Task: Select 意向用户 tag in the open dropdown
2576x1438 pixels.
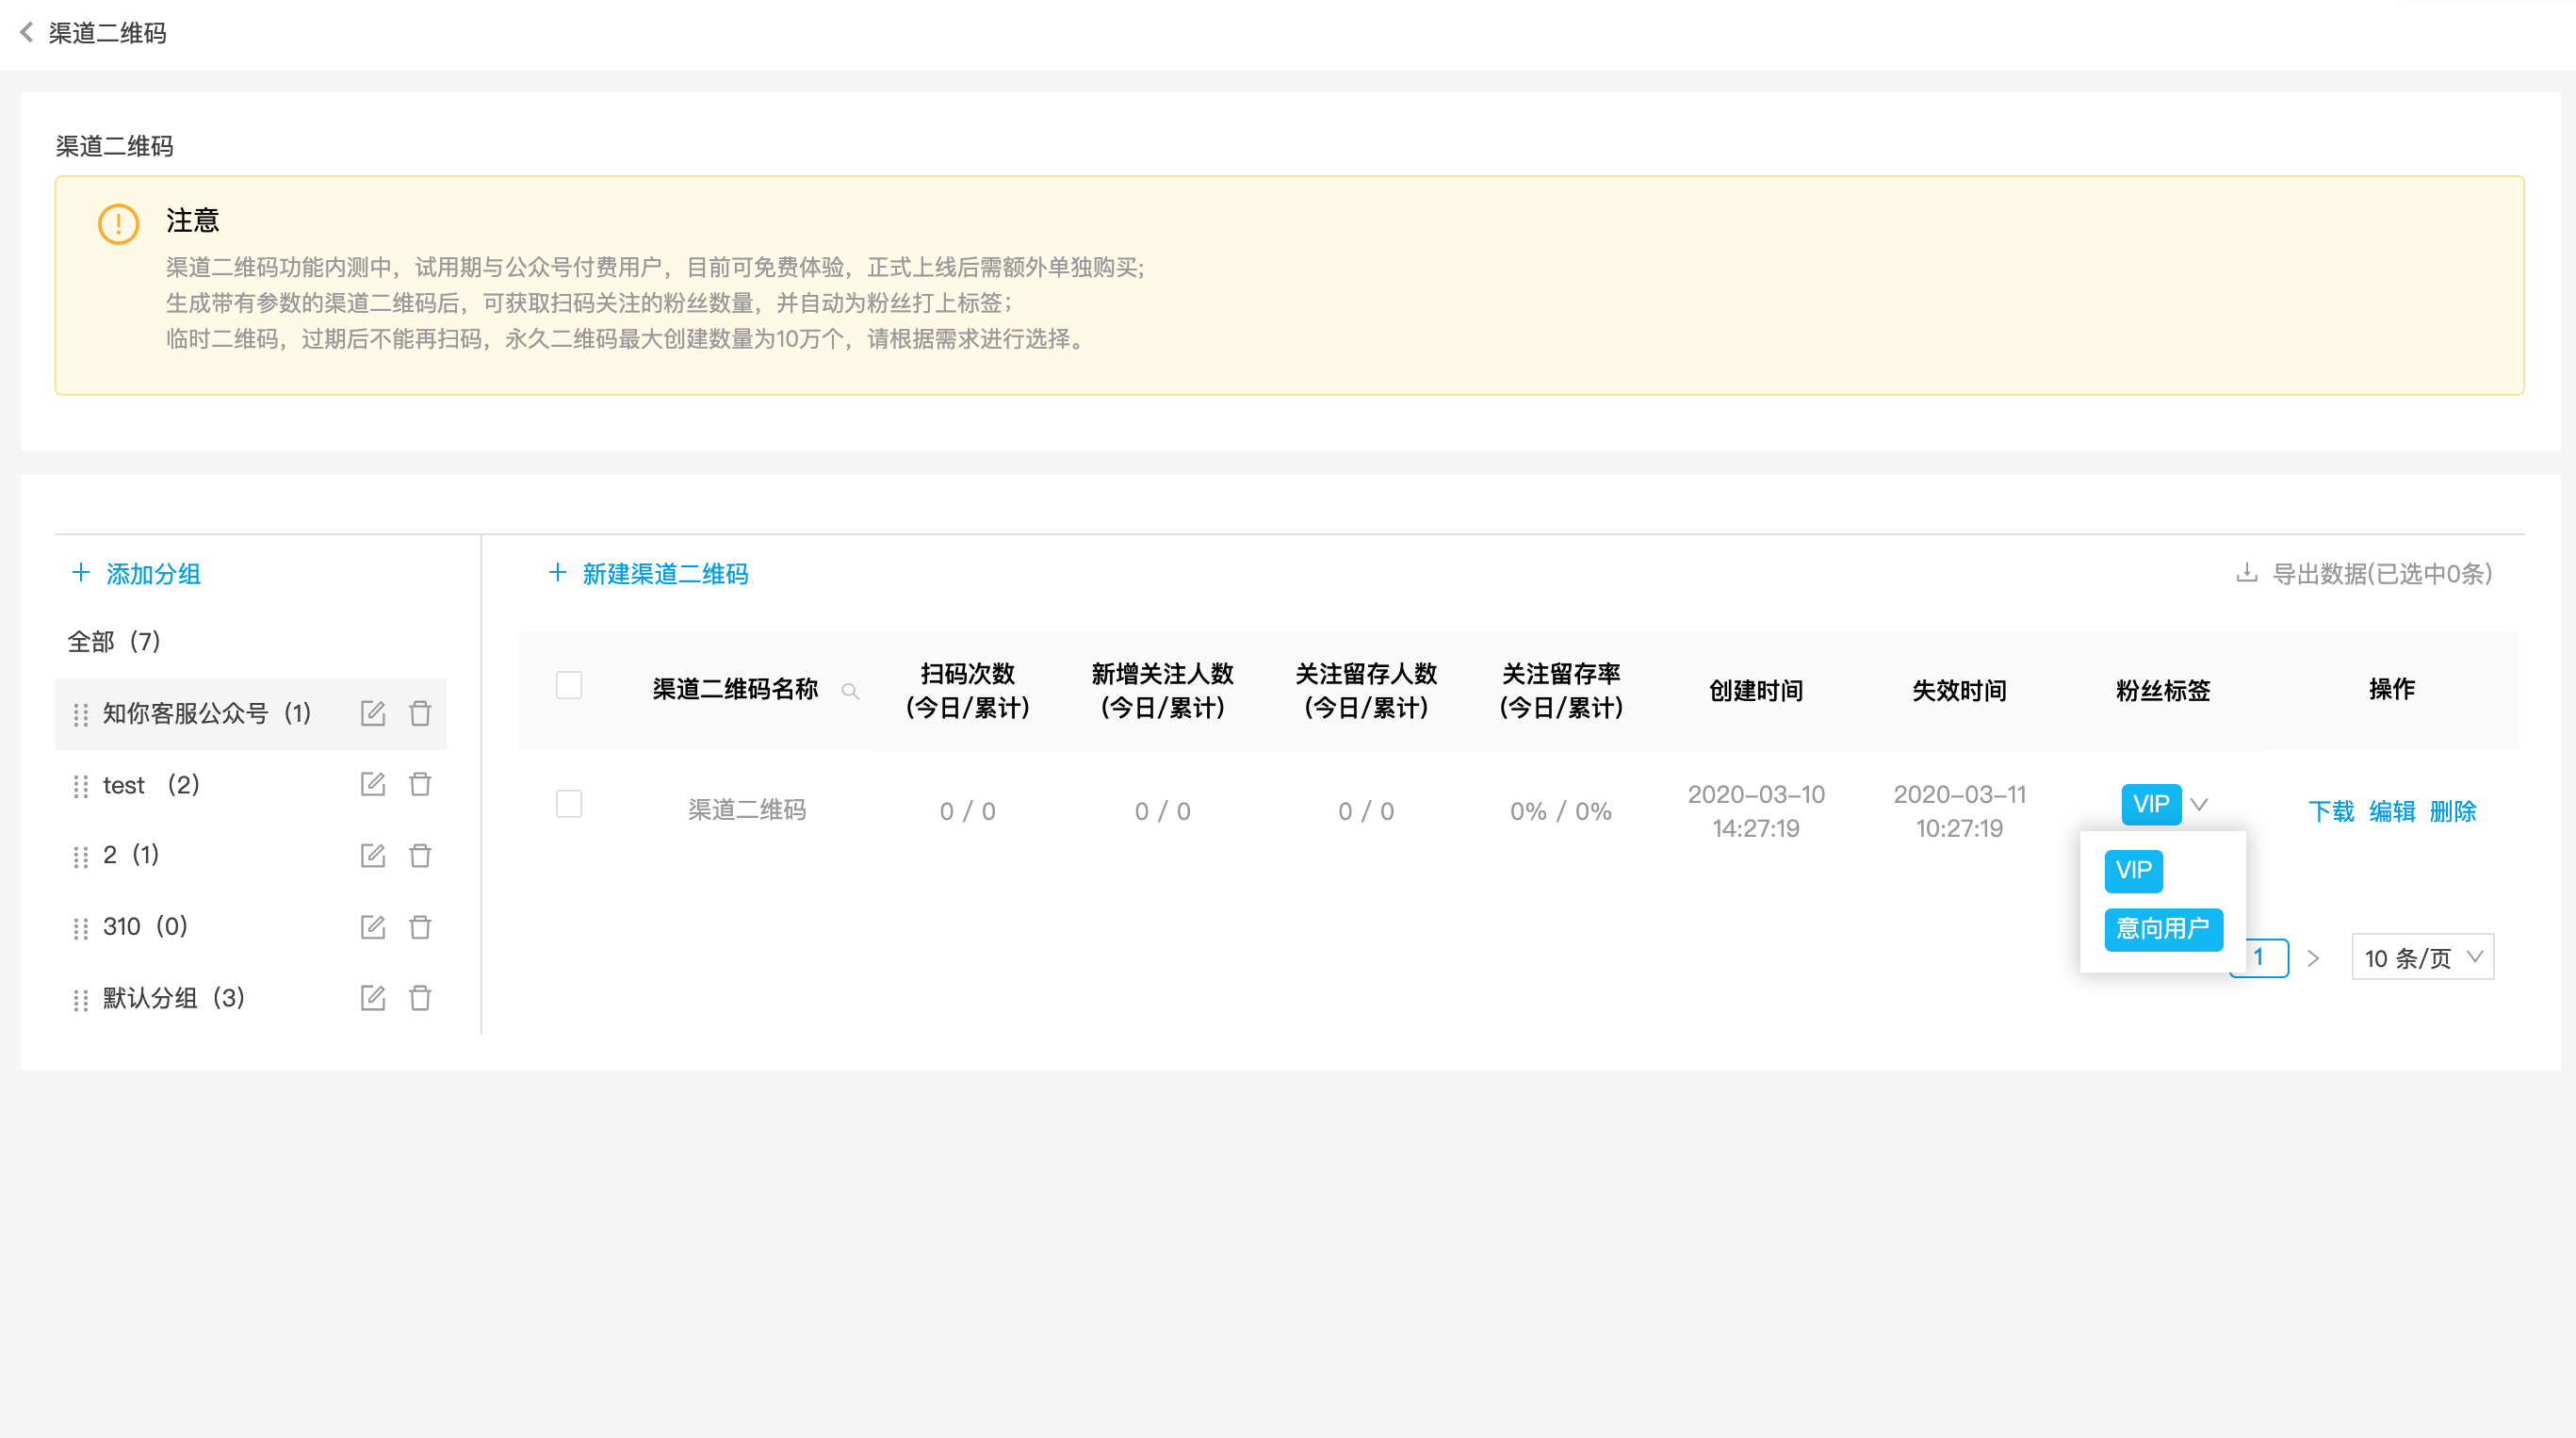Action: coord(2163,929)
